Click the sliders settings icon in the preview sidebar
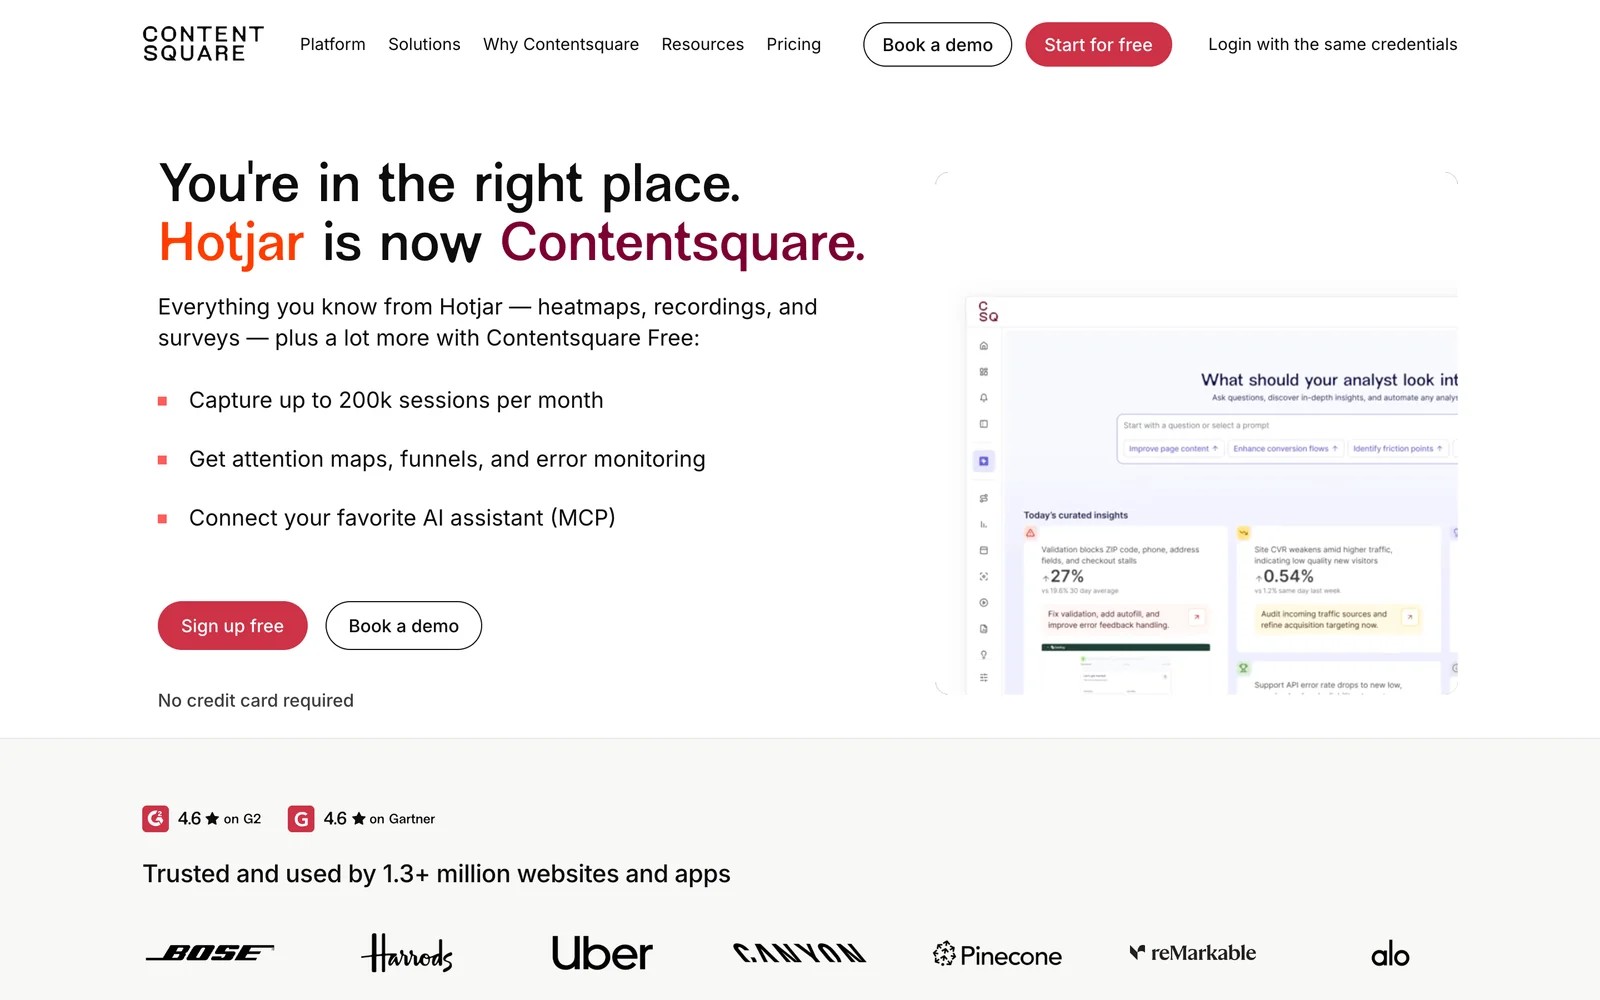The height and width of the screenshot is (1000, 1600). (x=984, y=678)
